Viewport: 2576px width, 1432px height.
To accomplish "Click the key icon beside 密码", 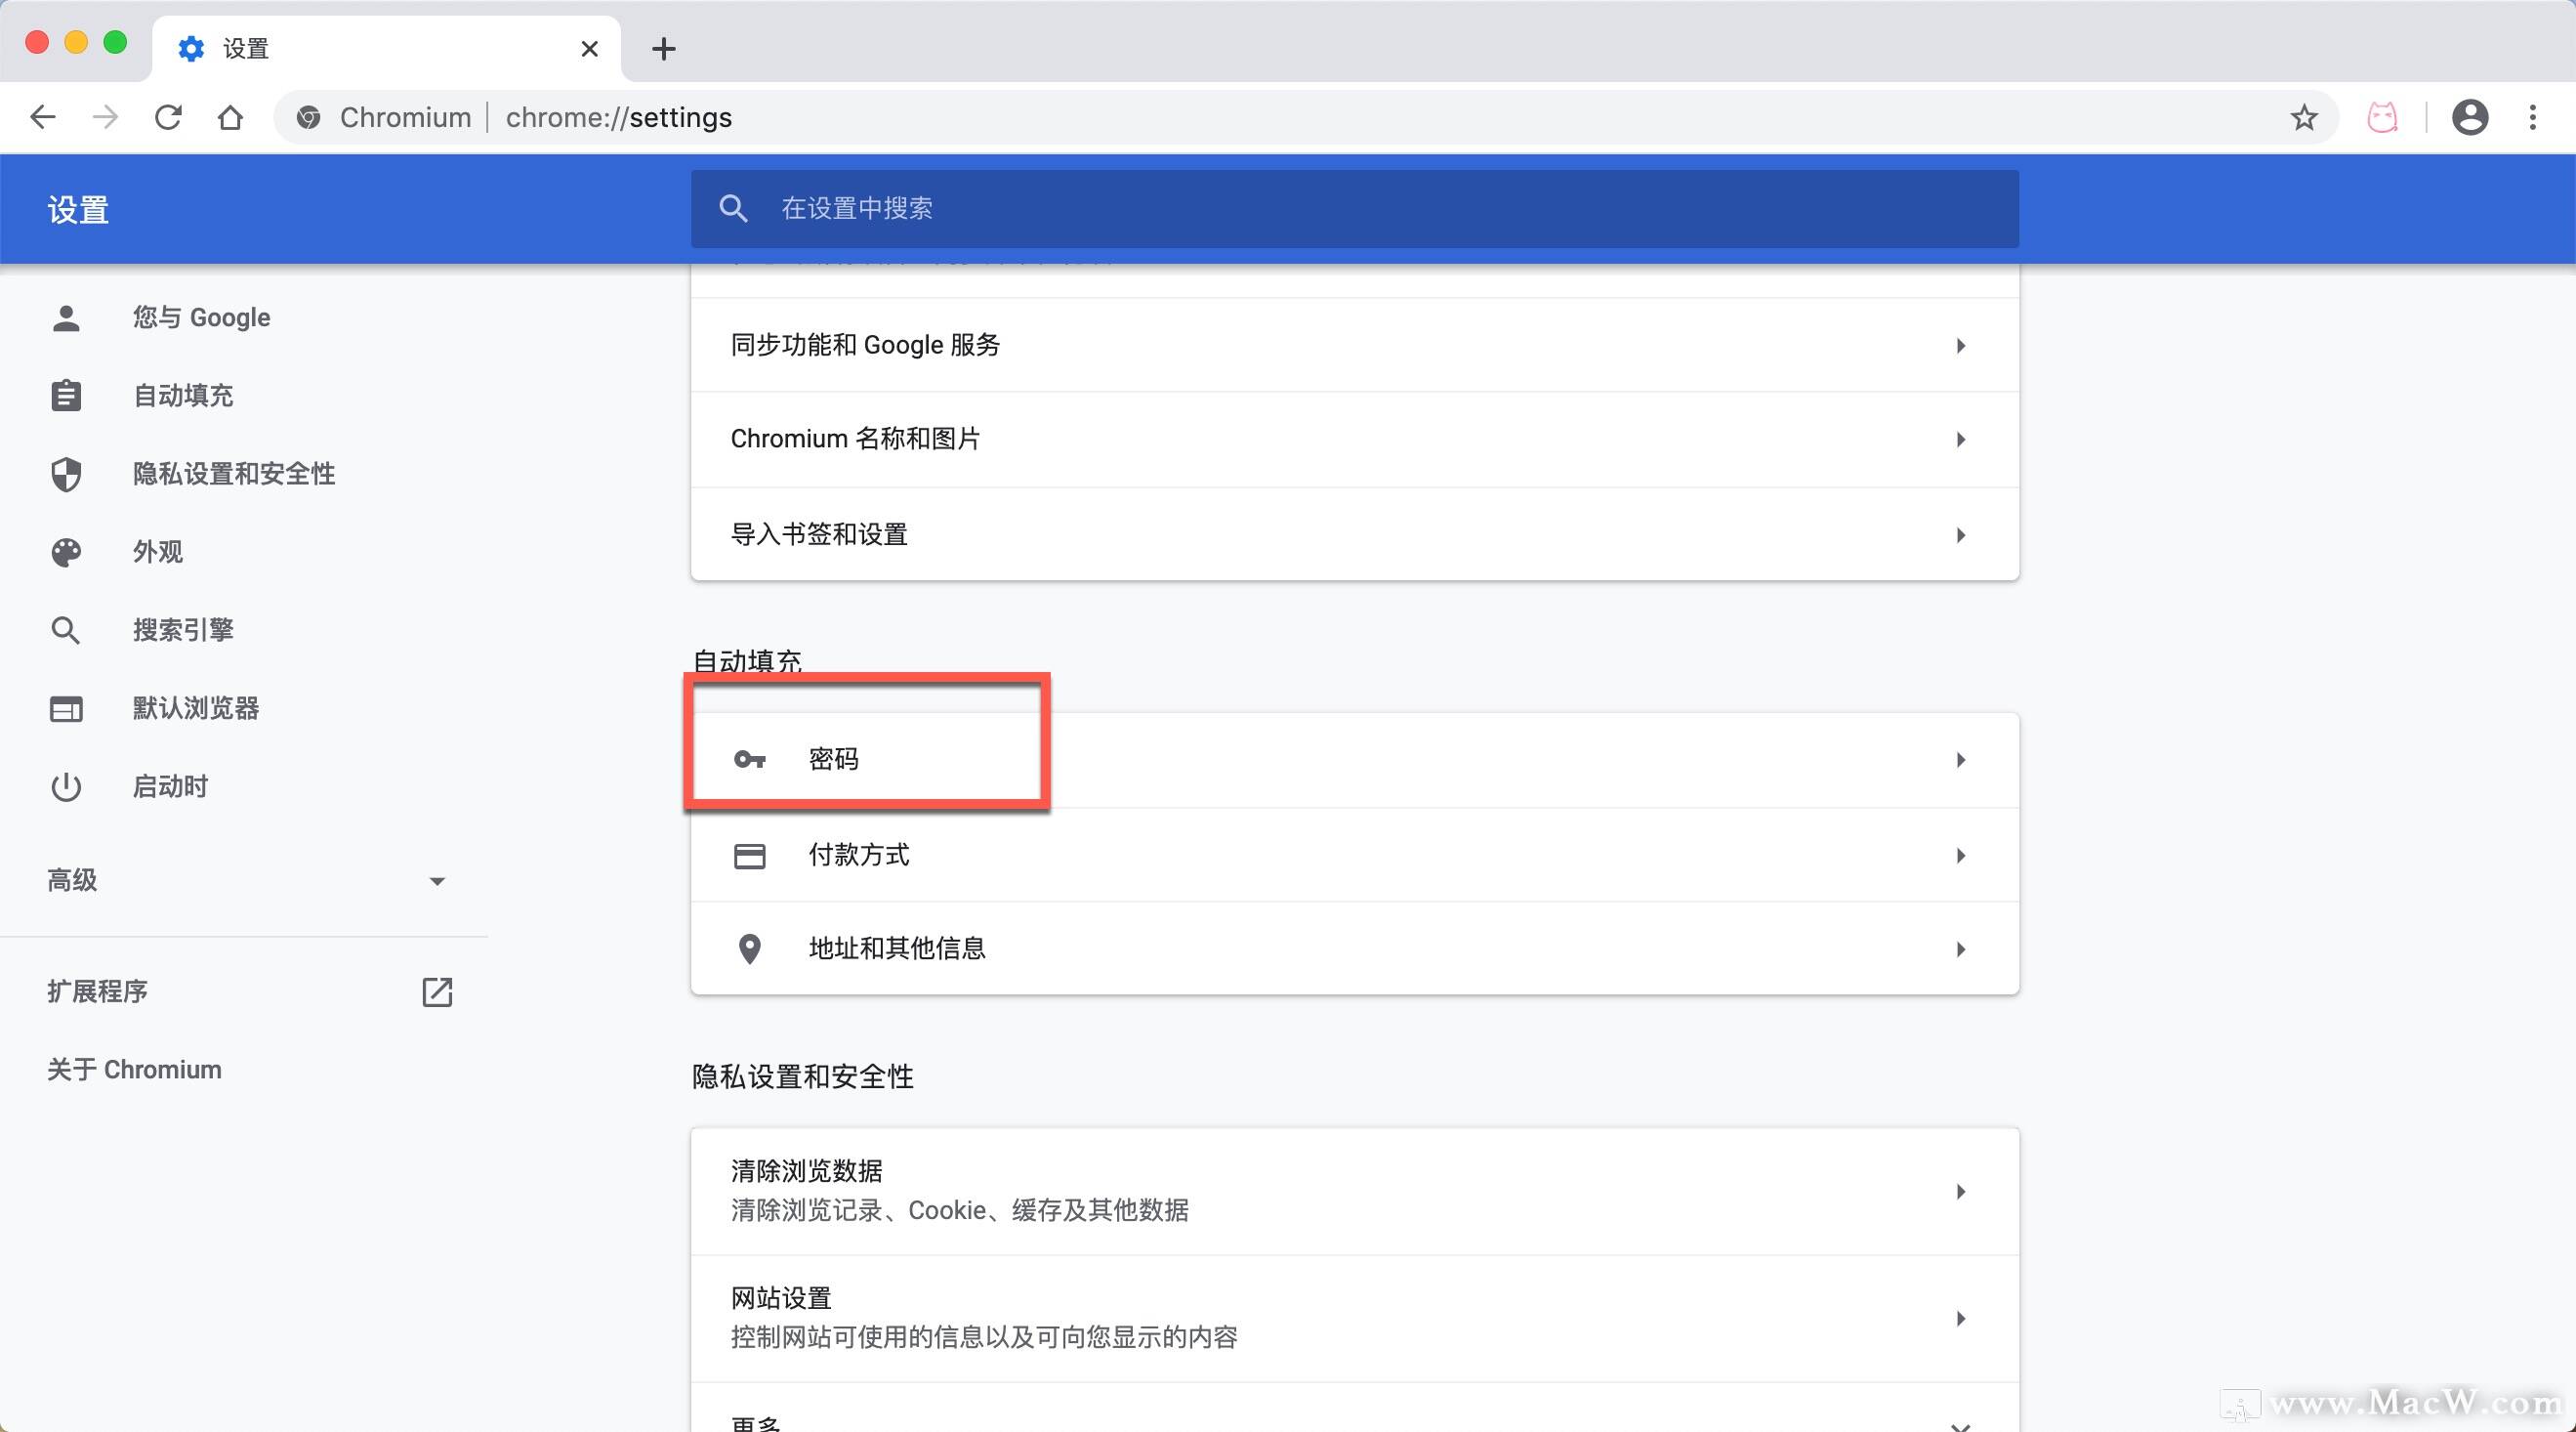I will (749, 760).
